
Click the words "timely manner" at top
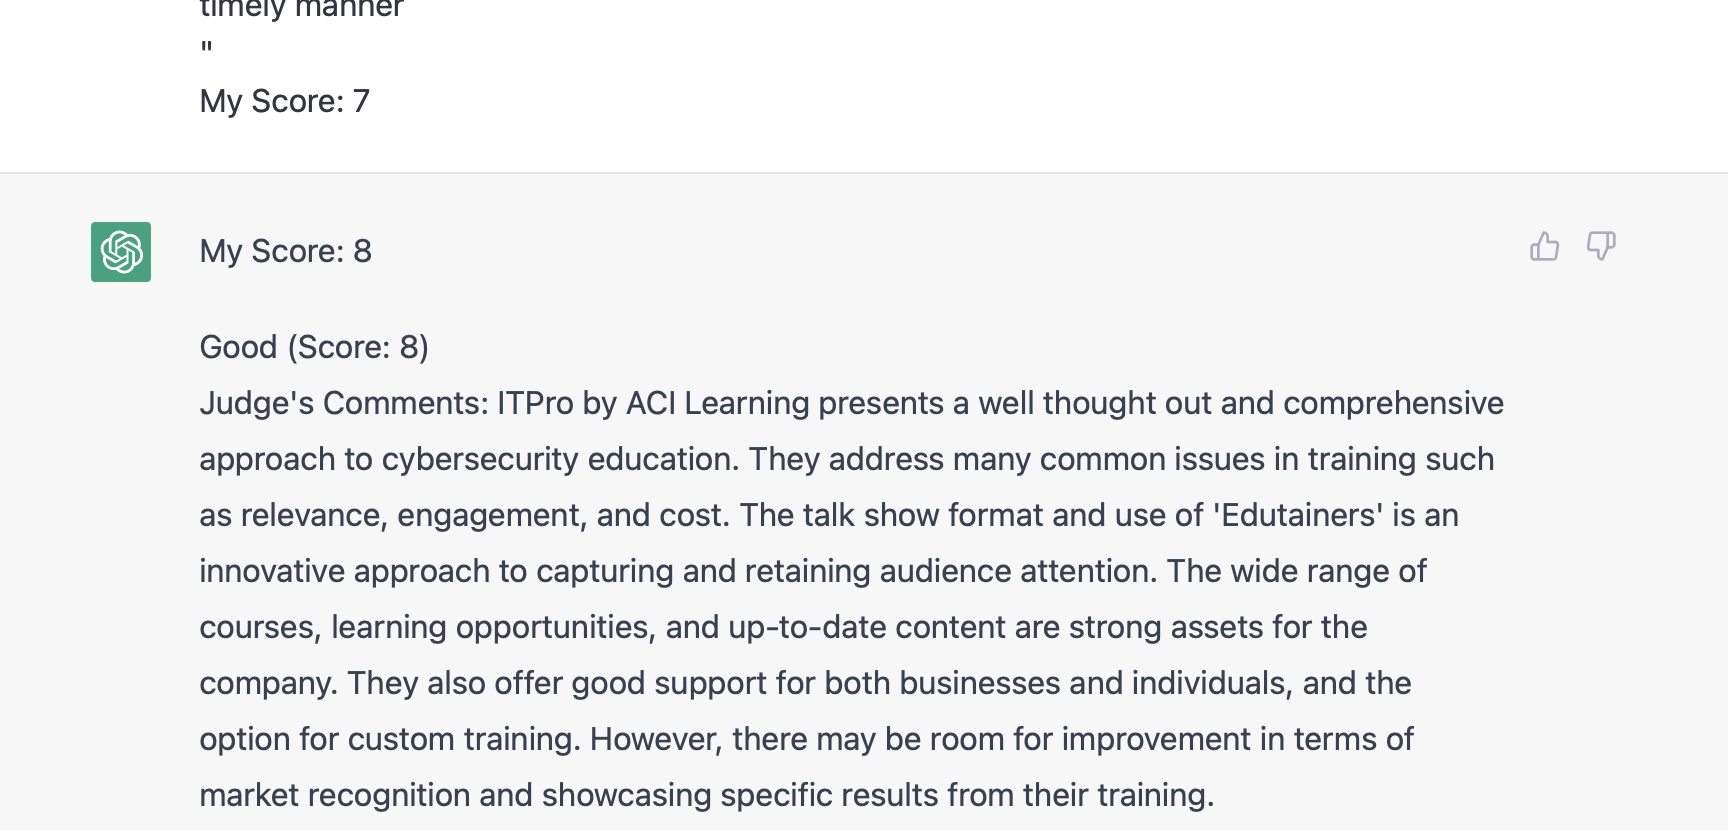pos(301,10)
